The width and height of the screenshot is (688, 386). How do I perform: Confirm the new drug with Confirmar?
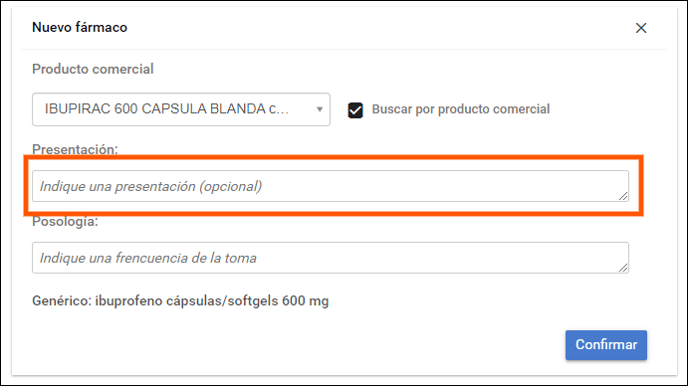coord(606,345)
